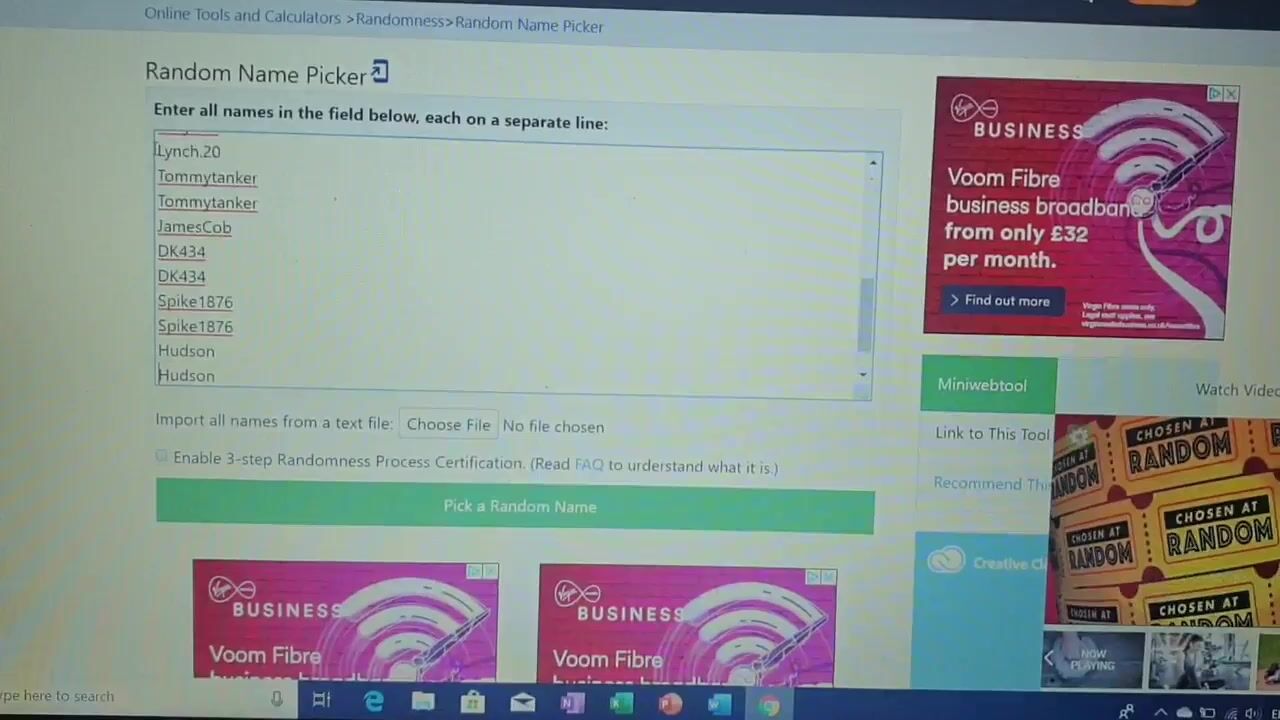Click Choose File to import names

tap(448, 425)
